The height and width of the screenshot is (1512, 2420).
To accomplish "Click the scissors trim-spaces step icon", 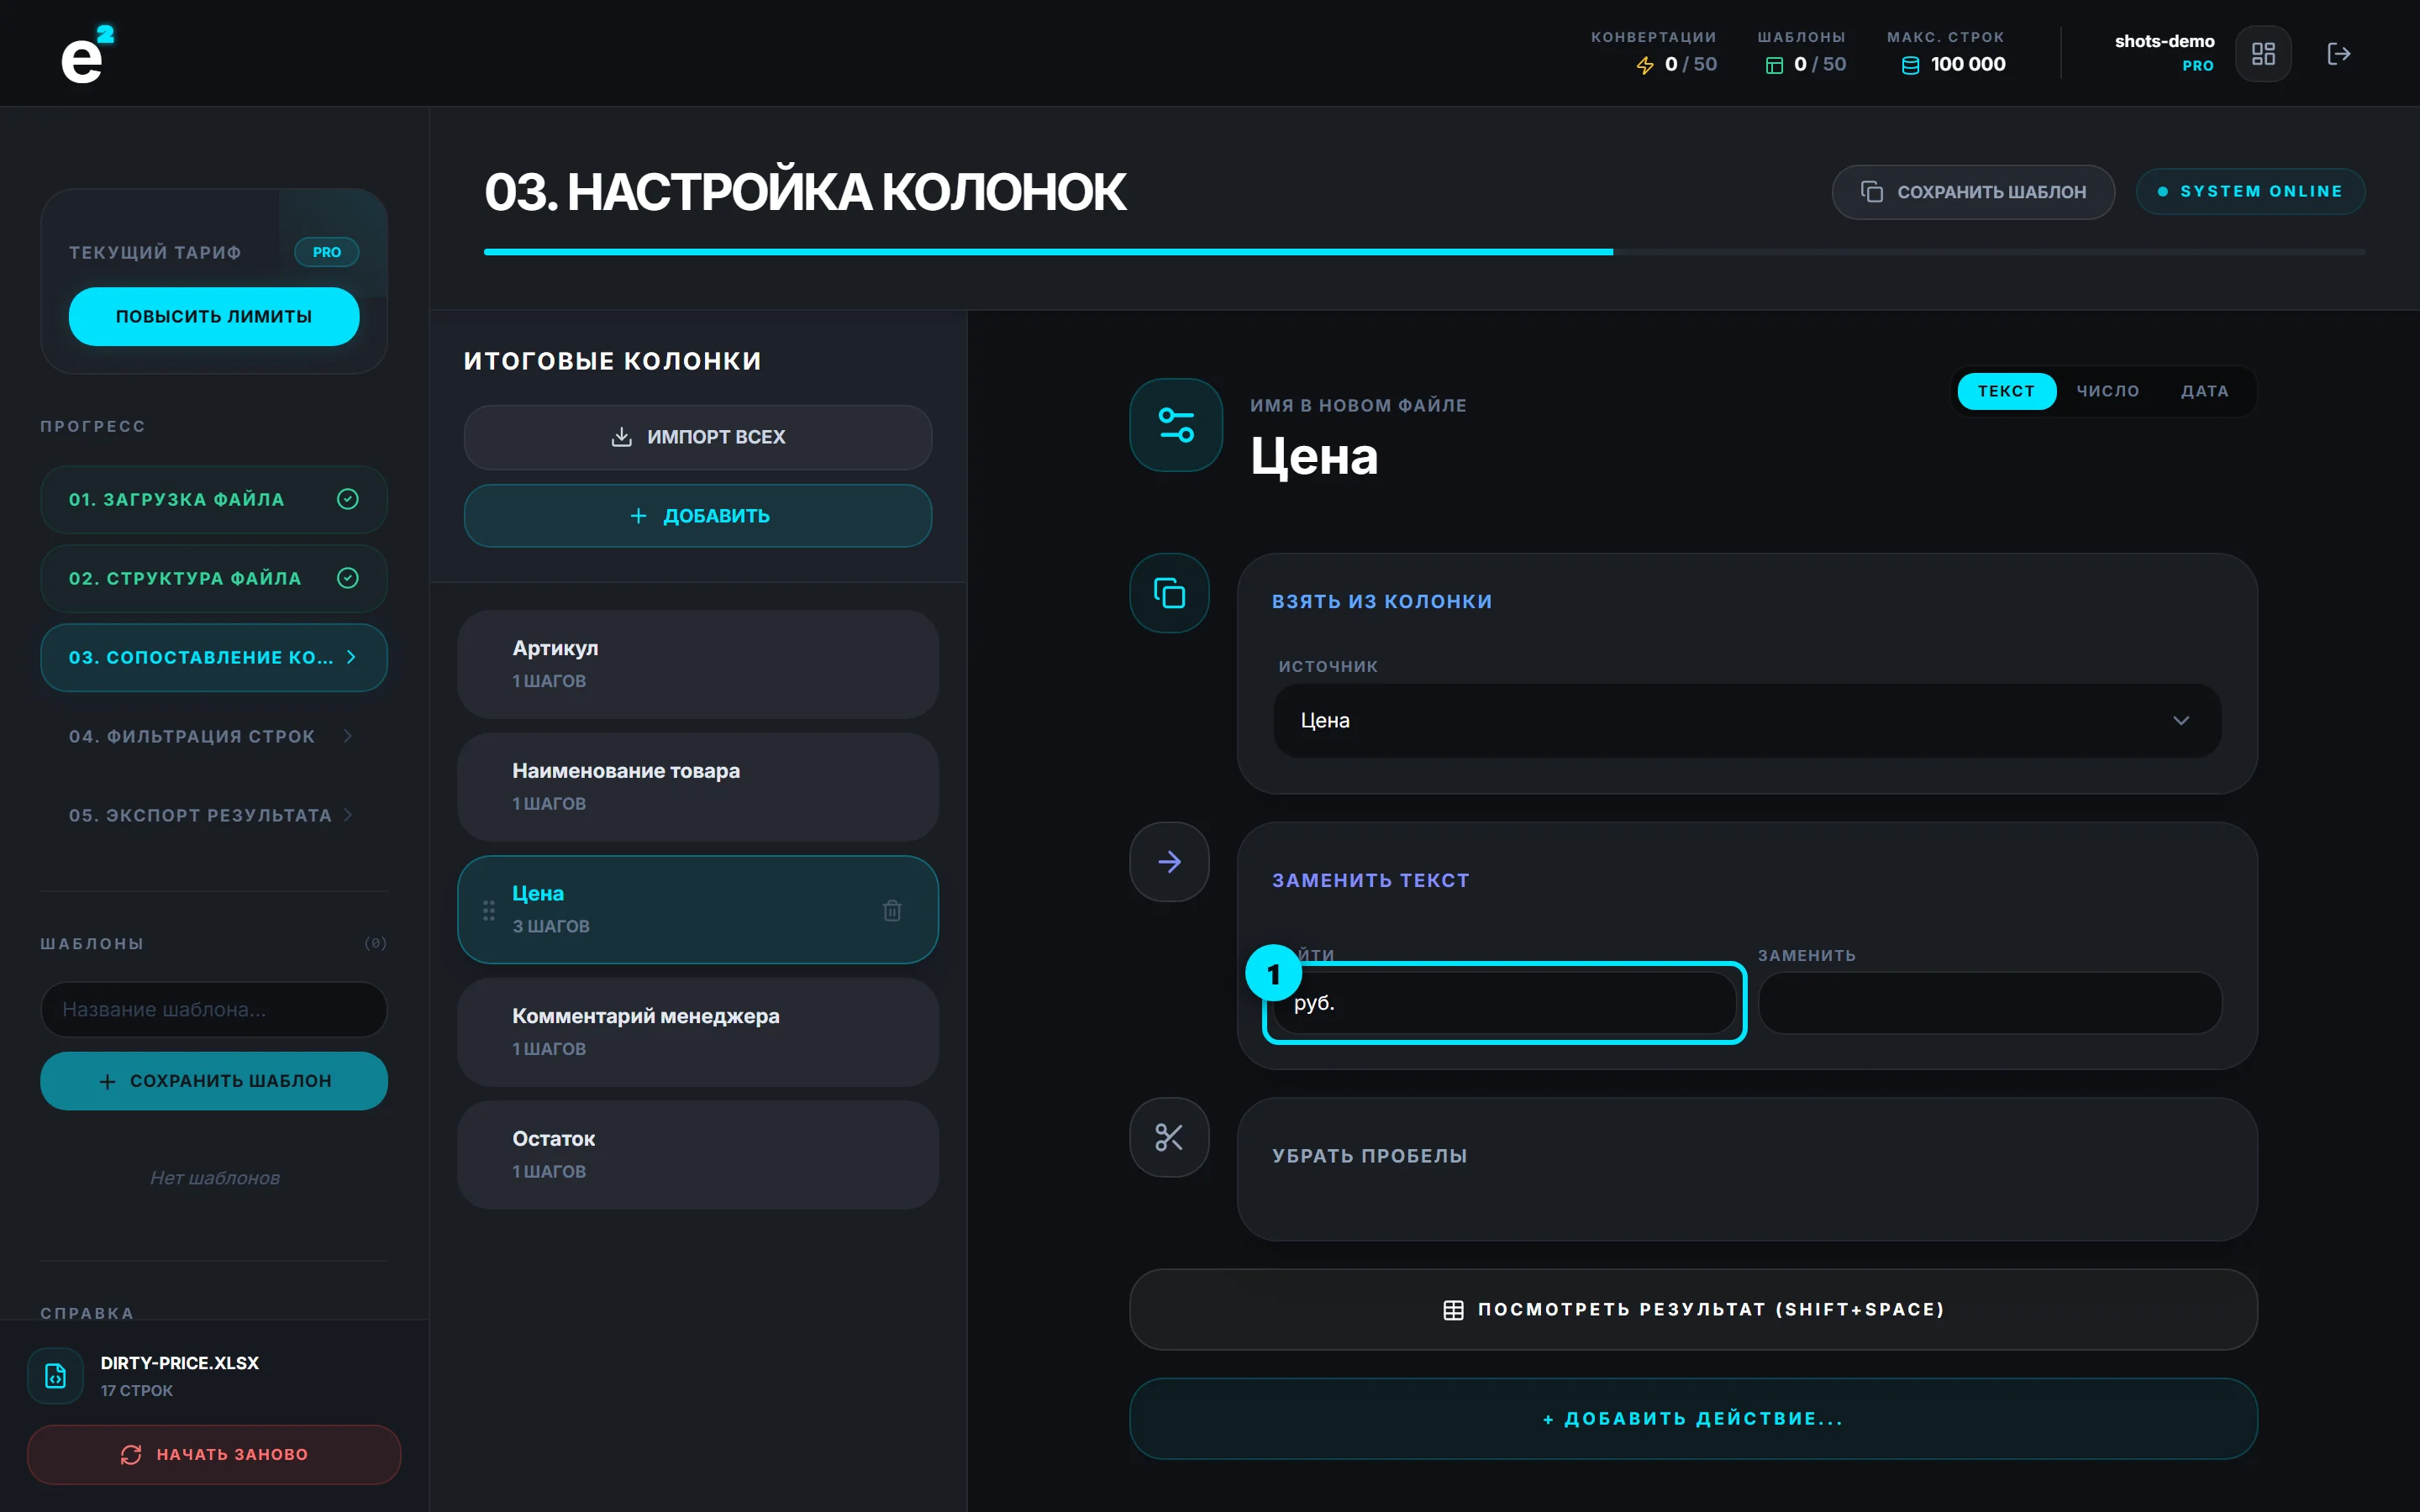I will pyautogui.click(x=1169, y=1137).
